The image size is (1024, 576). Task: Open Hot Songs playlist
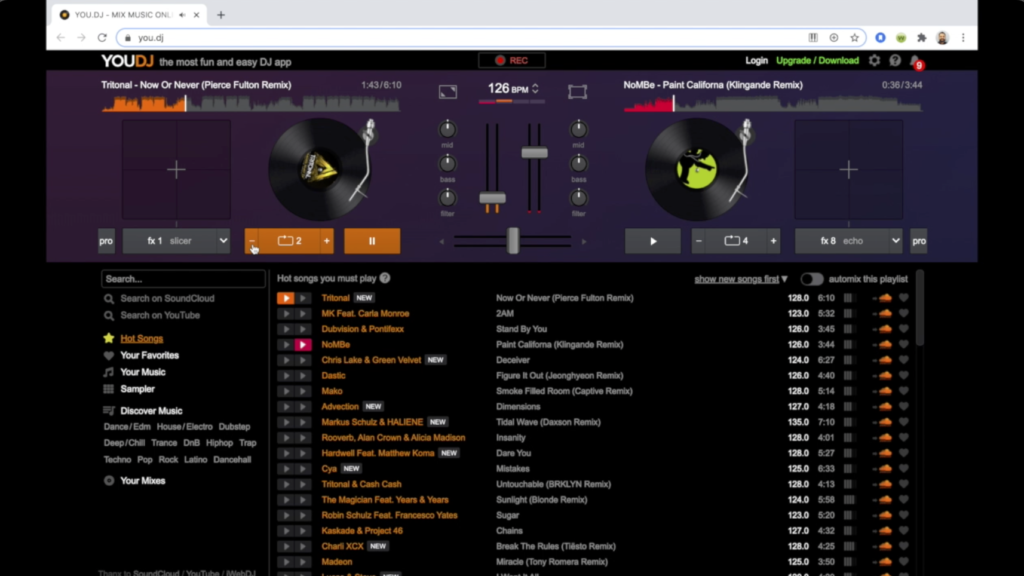(141, 338)
